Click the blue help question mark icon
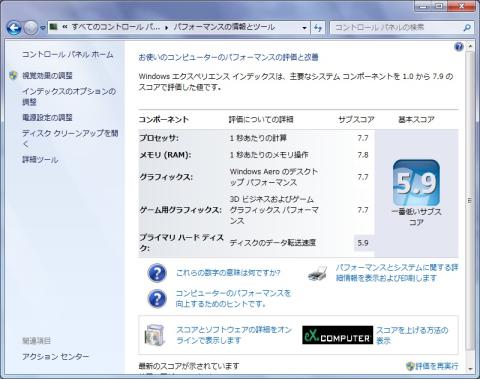Screen dimensions: 480x379 459,47
